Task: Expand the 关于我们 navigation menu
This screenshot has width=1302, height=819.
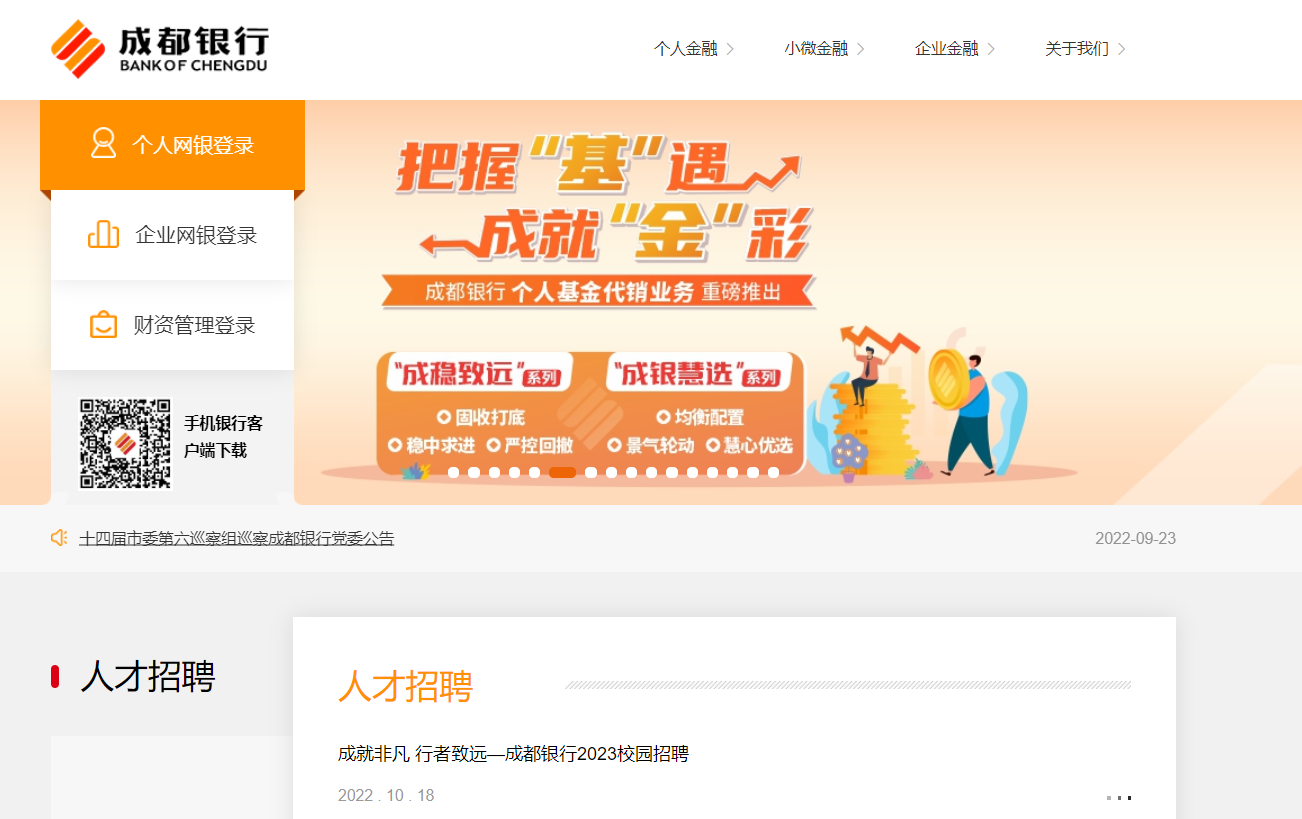Action: click(1085, 49)
